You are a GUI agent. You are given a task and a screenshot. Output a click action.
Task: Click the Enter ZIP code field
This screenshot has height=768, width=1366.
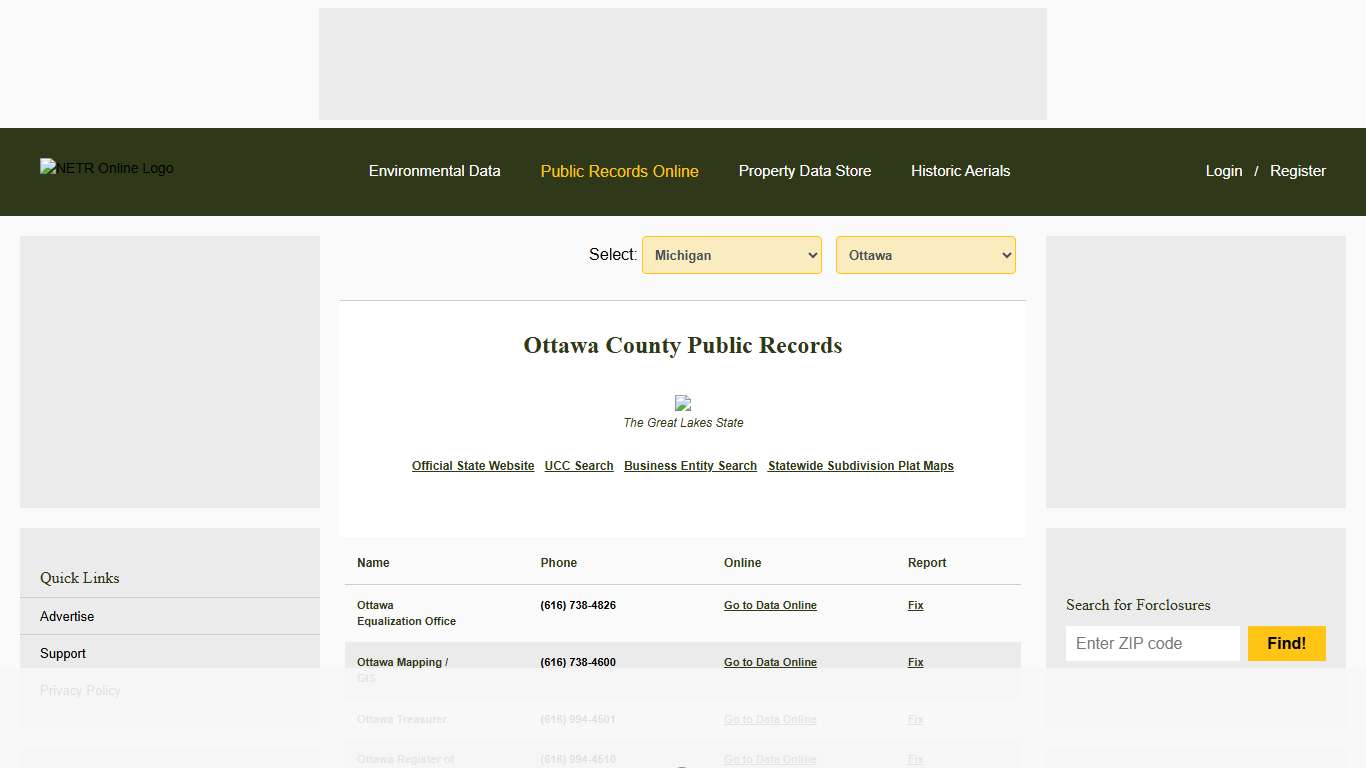coord(1152,643)
